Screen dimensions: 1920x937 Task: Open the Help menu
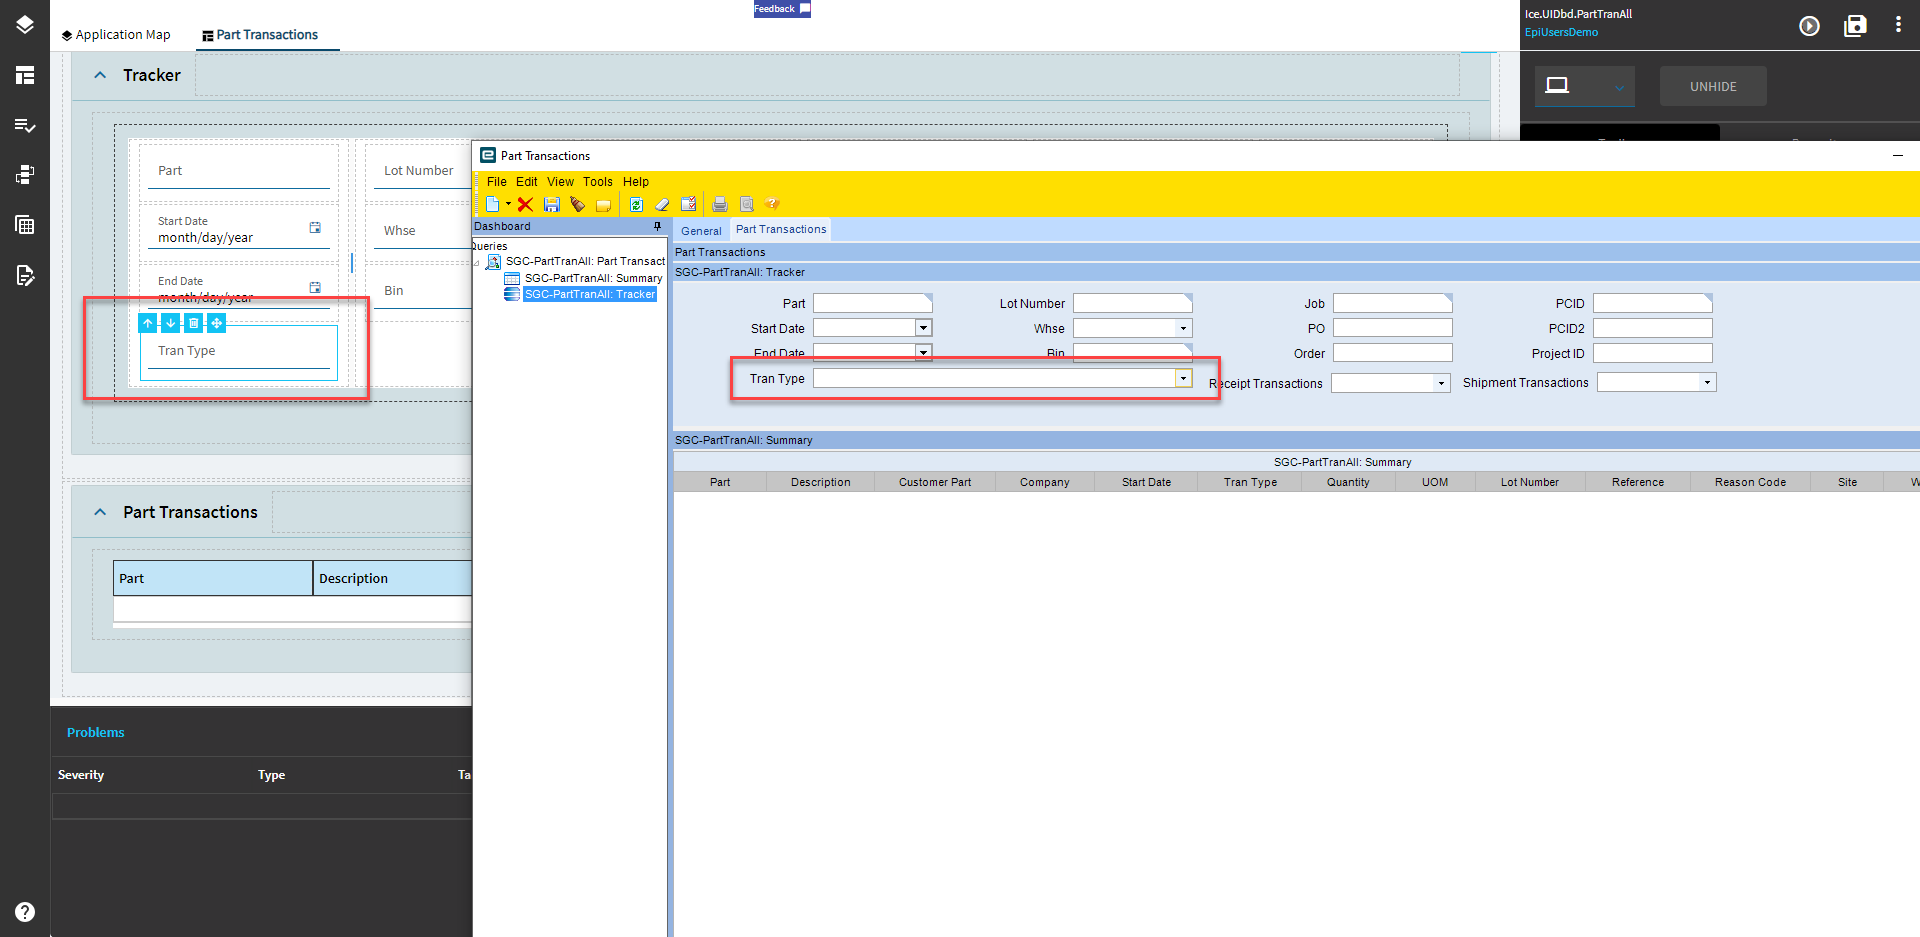[636, 182]
